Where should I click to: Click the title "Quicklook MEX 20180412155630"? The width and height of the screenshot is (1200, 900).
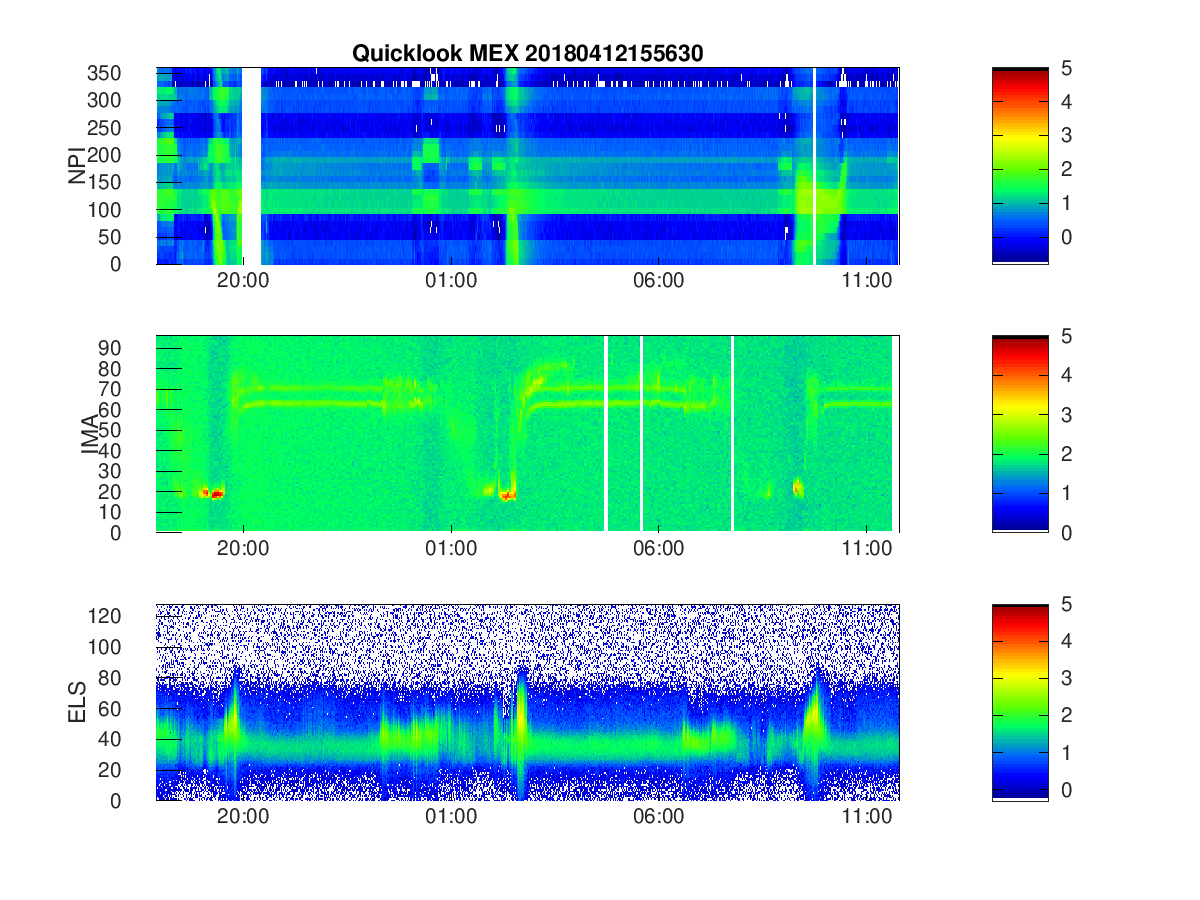tap(528, 54)
